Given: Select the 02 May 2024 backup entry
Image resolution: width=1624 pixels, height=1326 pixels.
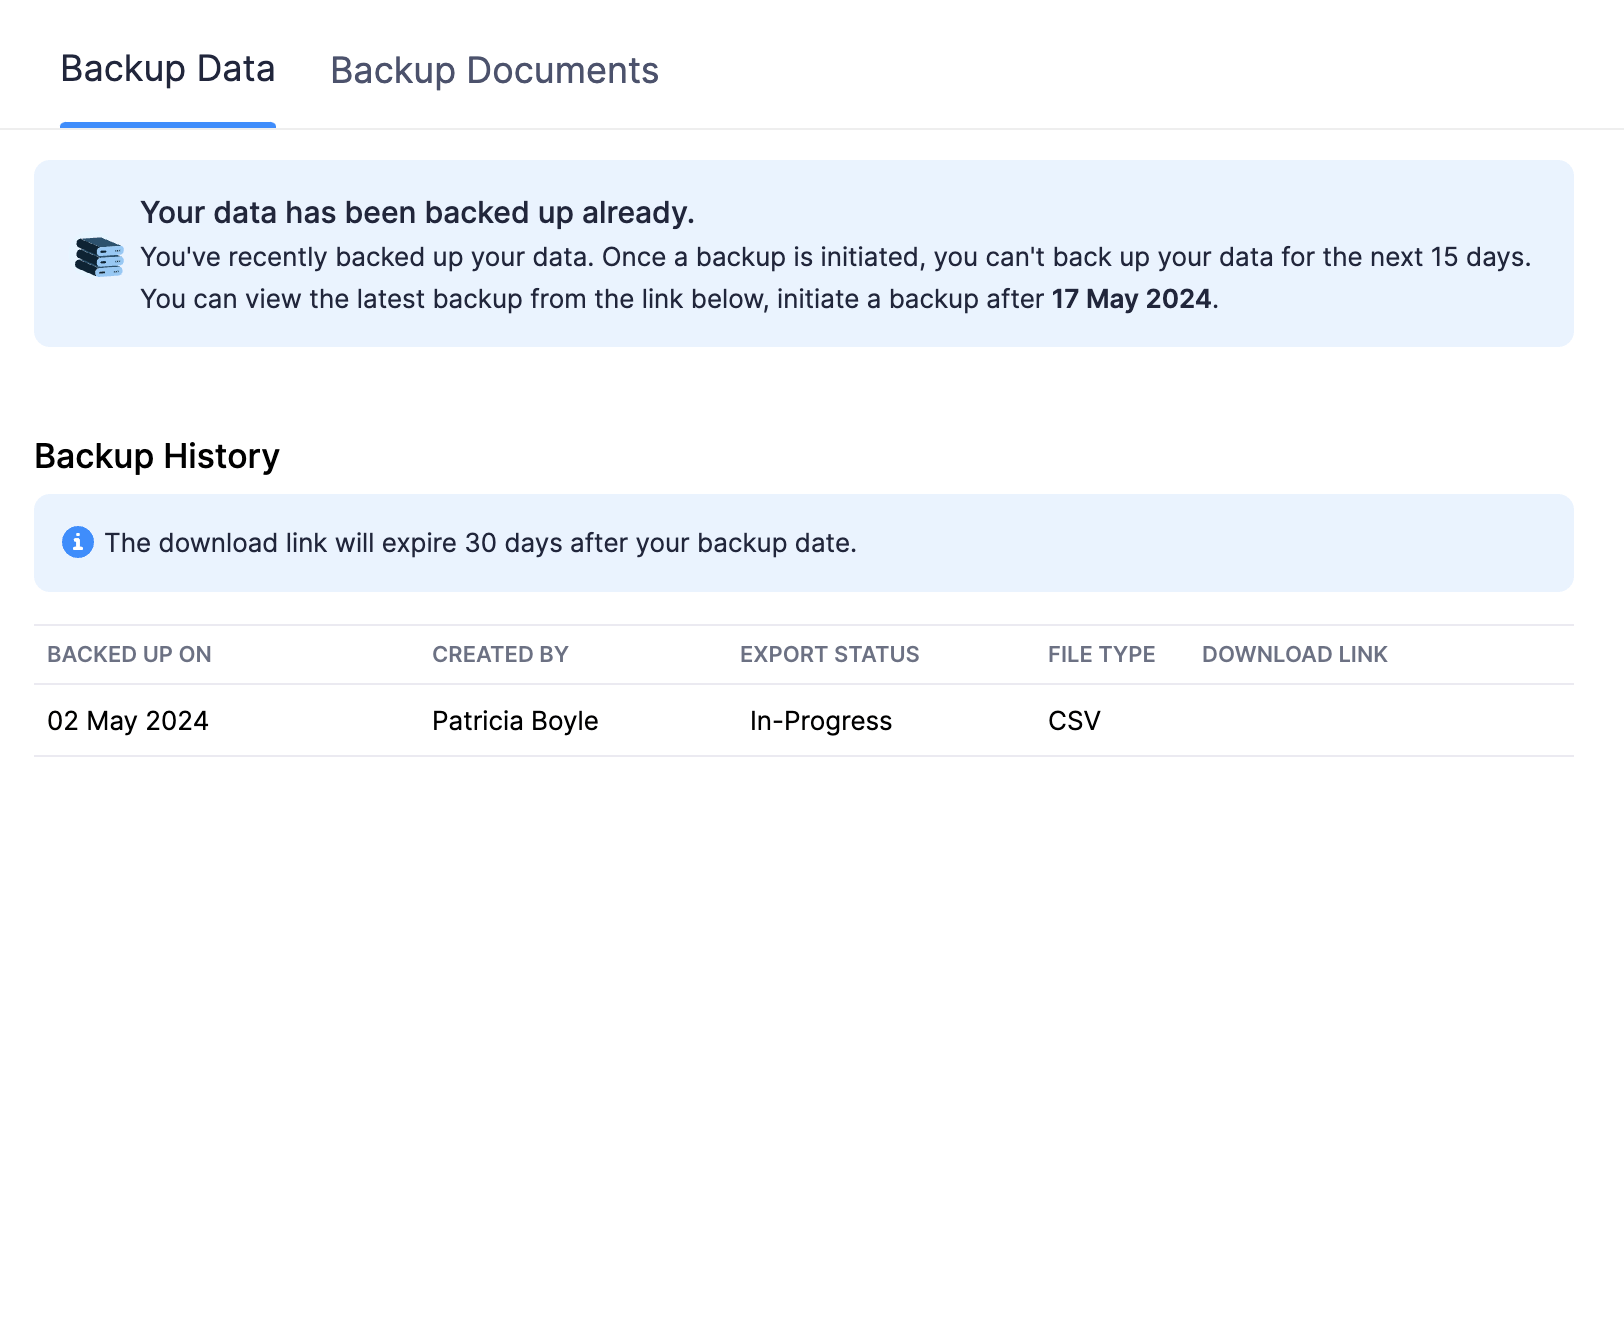Looking at the screenshot, I should click(x=128, y=720).
